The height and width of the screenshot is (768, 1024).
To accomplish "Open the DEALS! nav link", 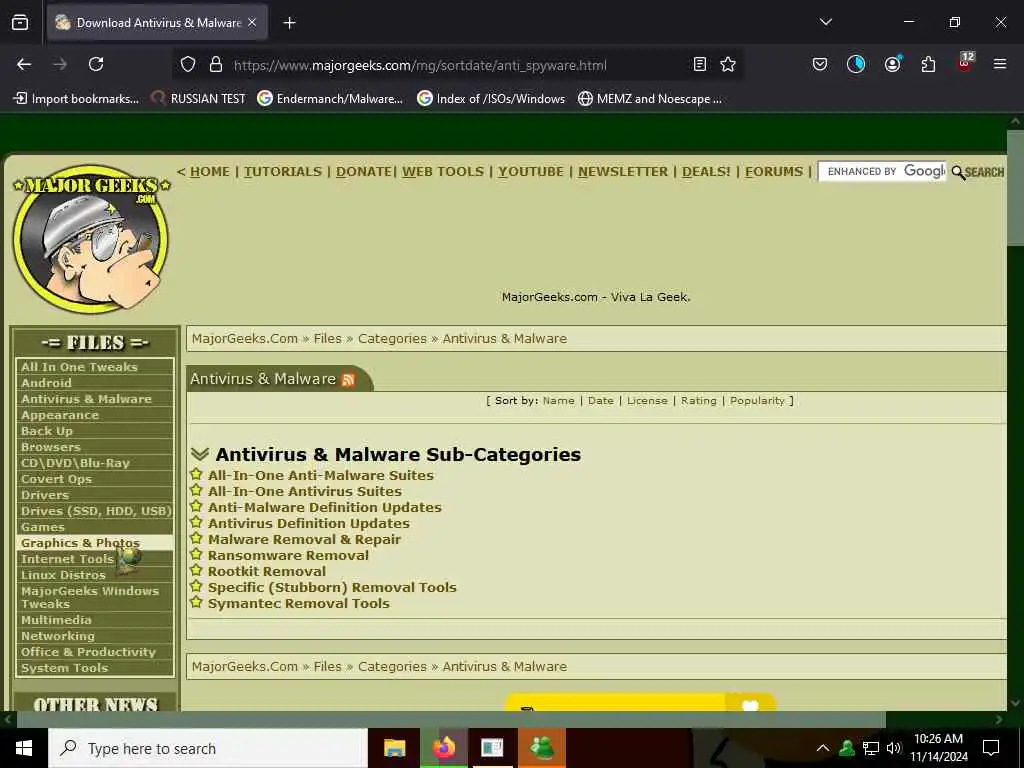I will pos(706,172).
